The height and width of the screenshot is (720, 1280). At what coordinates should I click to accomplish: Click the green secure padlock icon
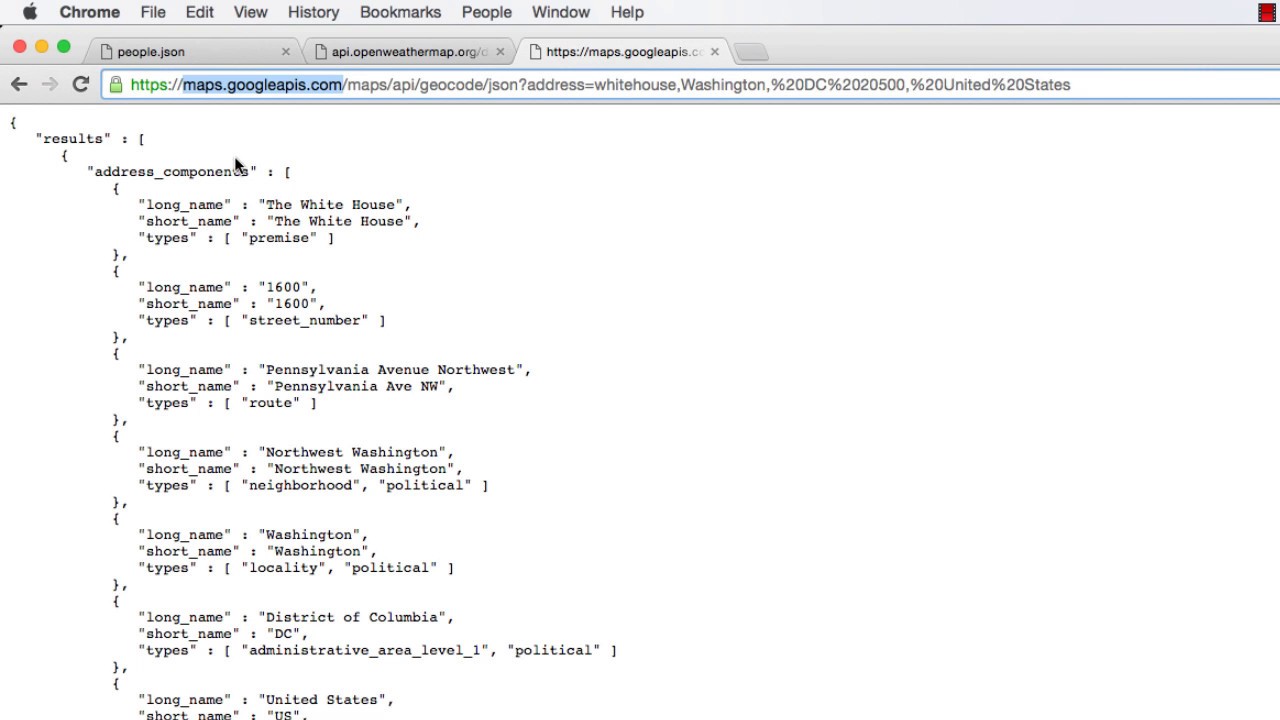[116, 85]
